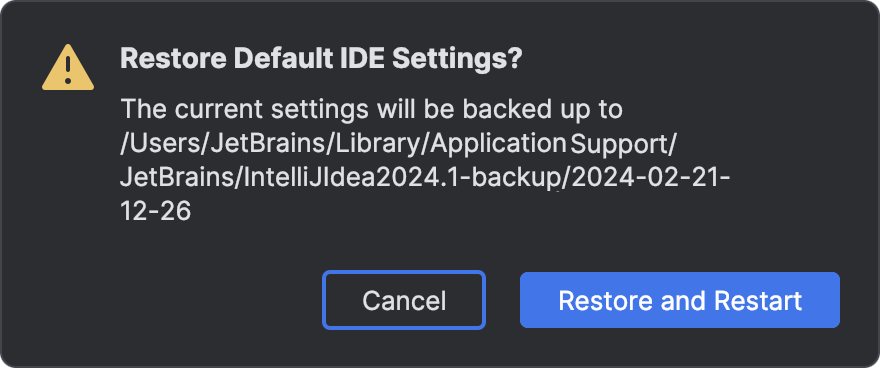Click the yellow warning triangle icon

tap(68, 68)
